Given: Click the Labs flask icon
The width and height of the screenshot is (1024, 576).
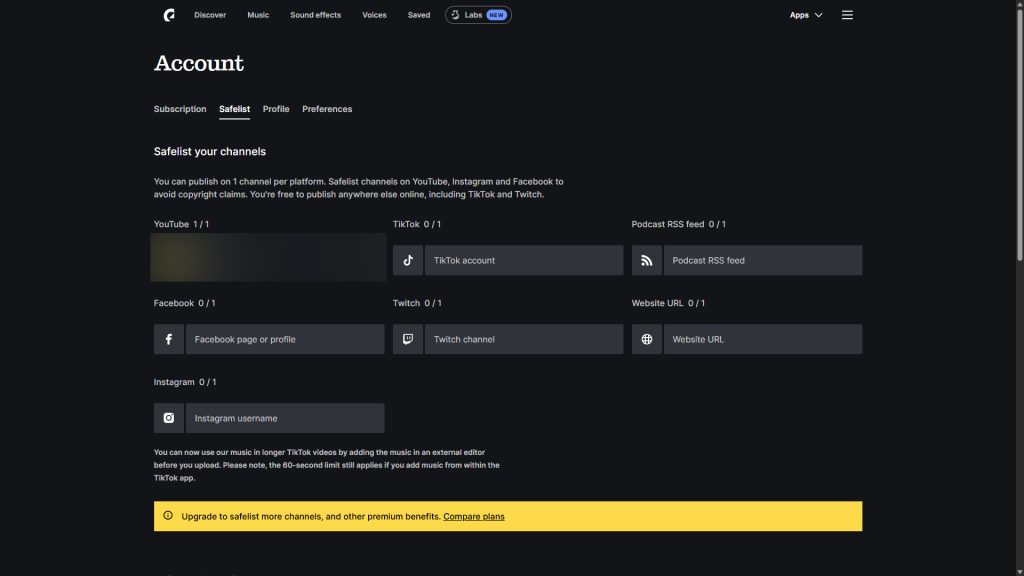Looking at the screenshot, I should [x=455, y=15].
